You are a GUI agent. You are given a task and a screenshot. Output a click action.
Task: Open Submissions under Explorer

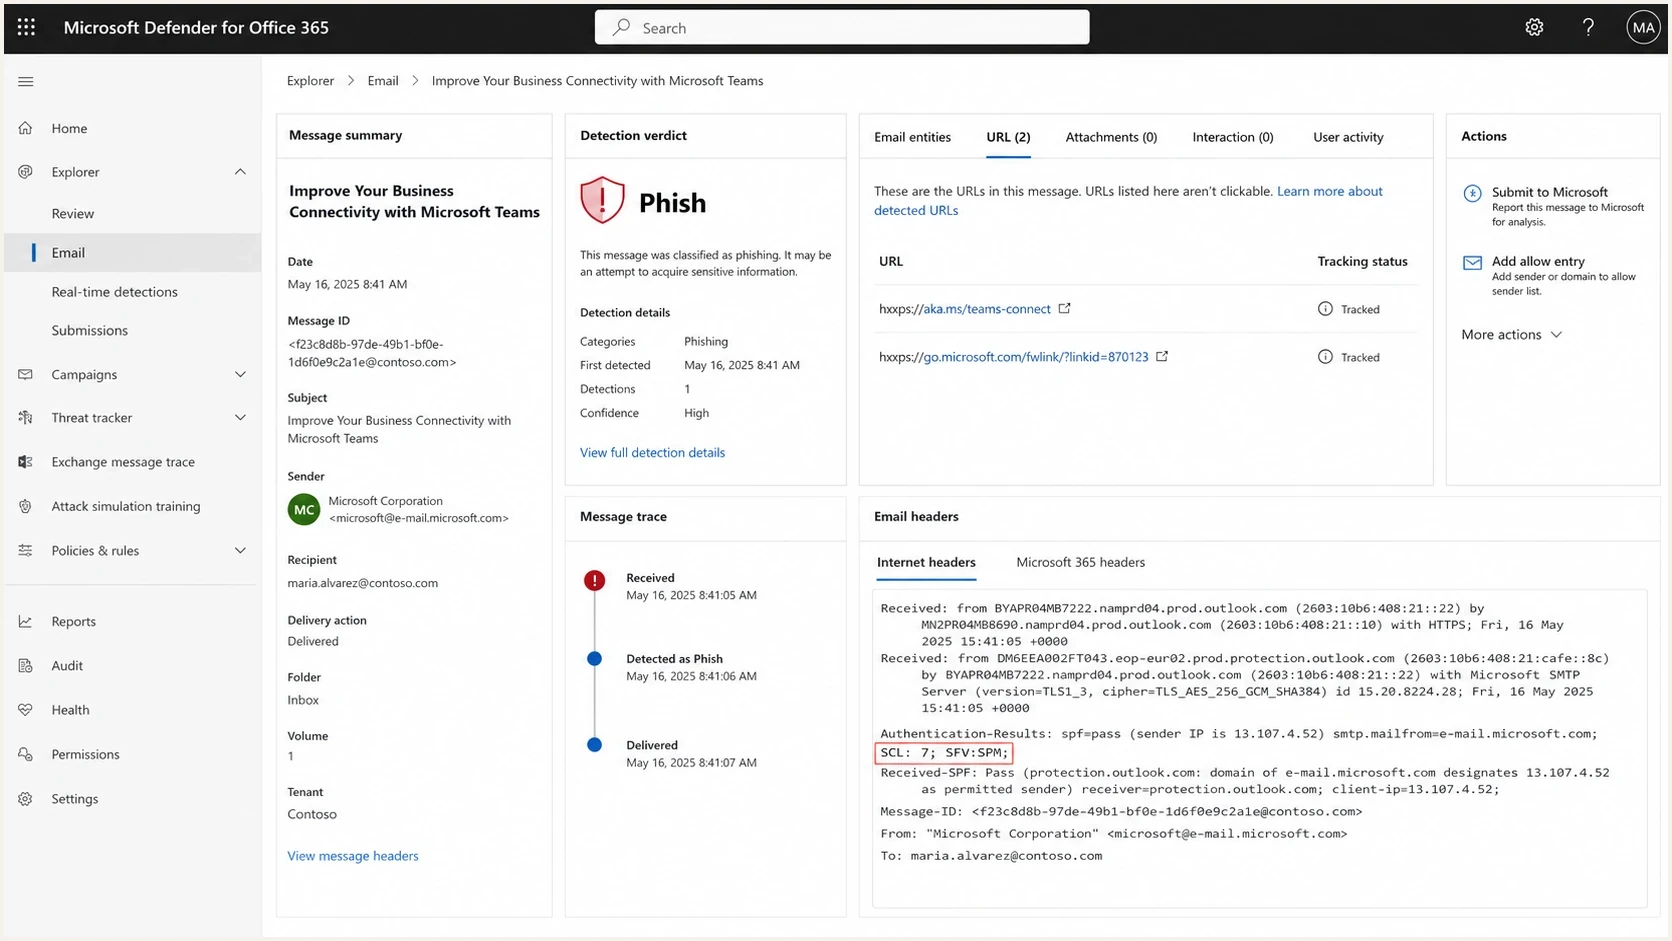click(89, 330)
